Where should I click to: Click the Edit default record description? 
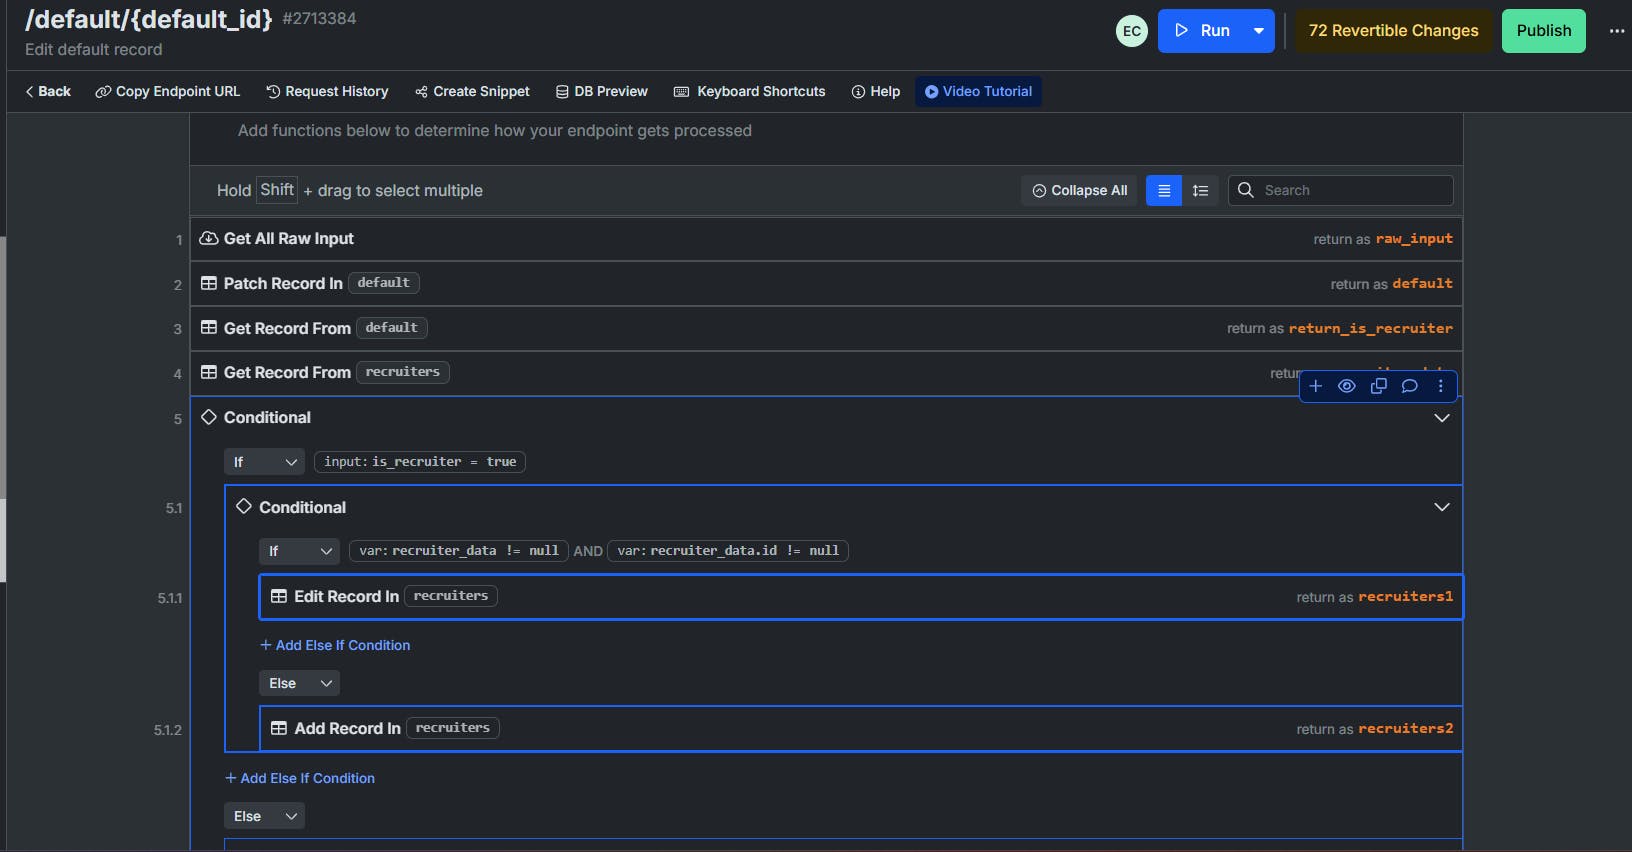point(93,50)
